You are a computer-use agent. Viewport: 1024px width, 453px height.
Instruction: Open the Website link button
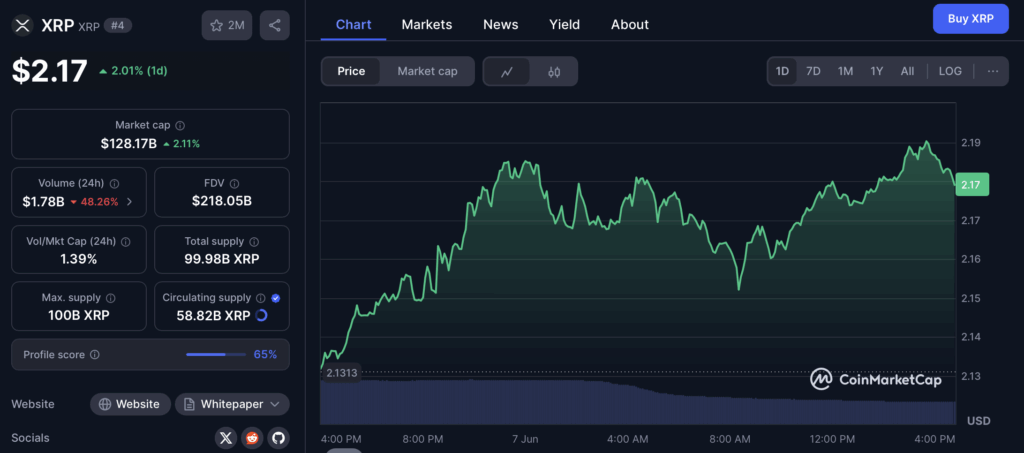pyautogui.click(x=130, y=404)
